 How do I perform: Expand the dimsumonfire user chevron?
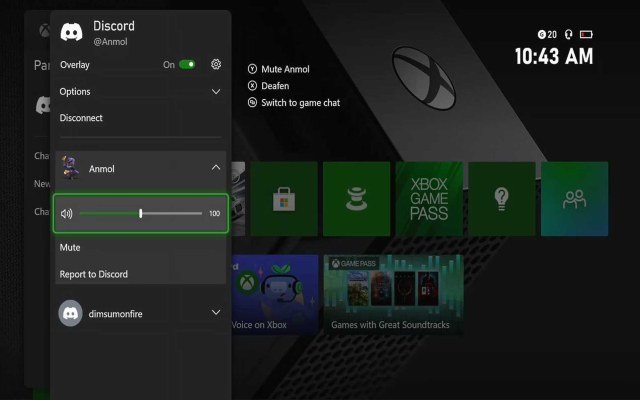click(x=216, y=313)
